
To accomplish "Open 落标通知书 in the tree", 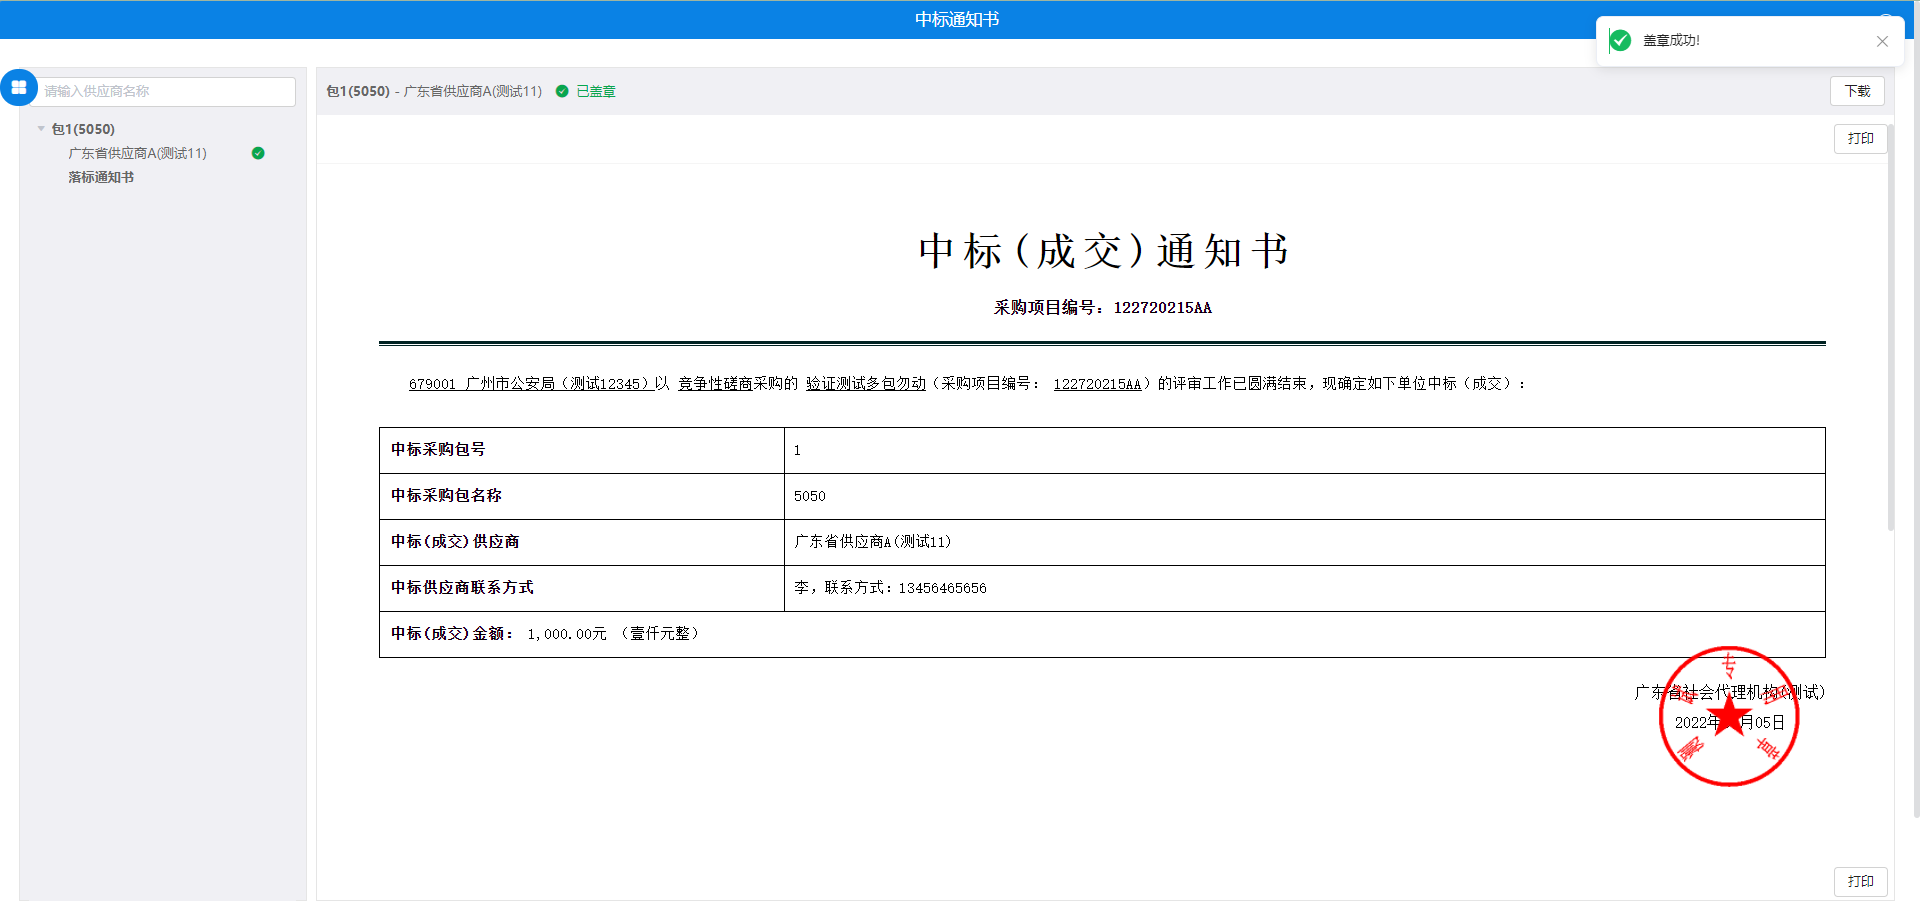I will [x=101, y=177].
